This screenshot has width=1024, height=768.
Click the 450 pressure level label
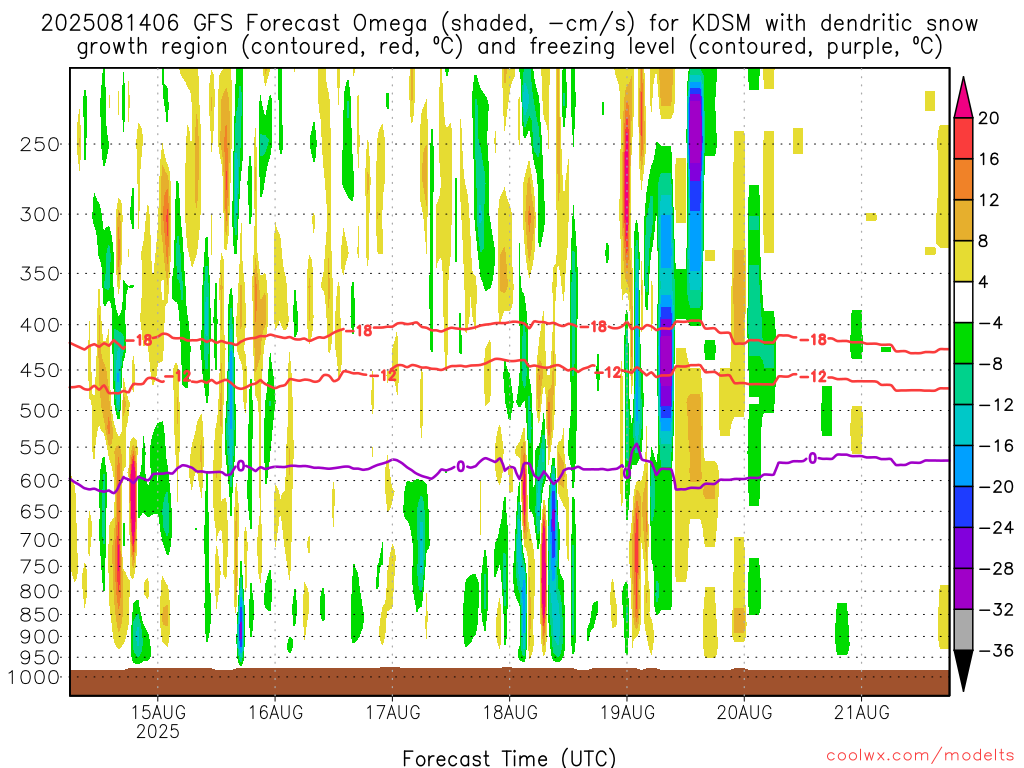(x=40, y=370)
